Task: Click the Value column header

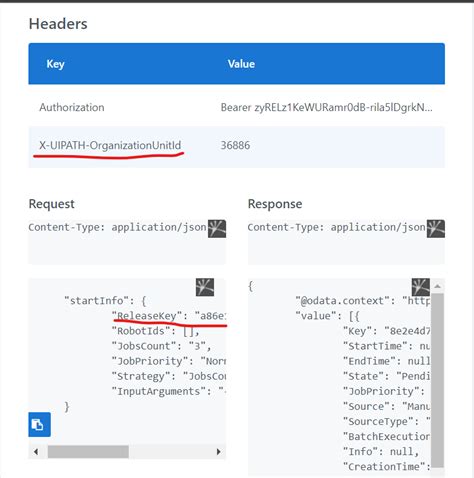Action: (x=241, y=64)
